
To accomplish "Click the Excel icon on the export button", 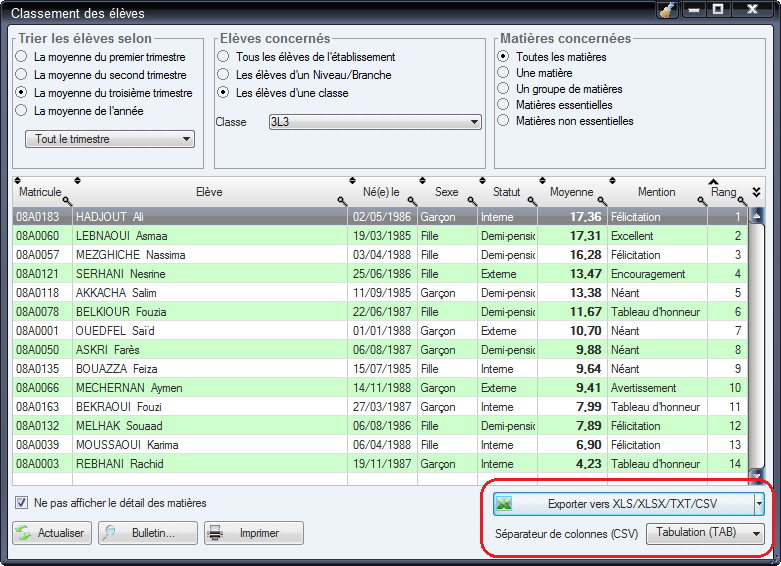I will pos(505,504).
